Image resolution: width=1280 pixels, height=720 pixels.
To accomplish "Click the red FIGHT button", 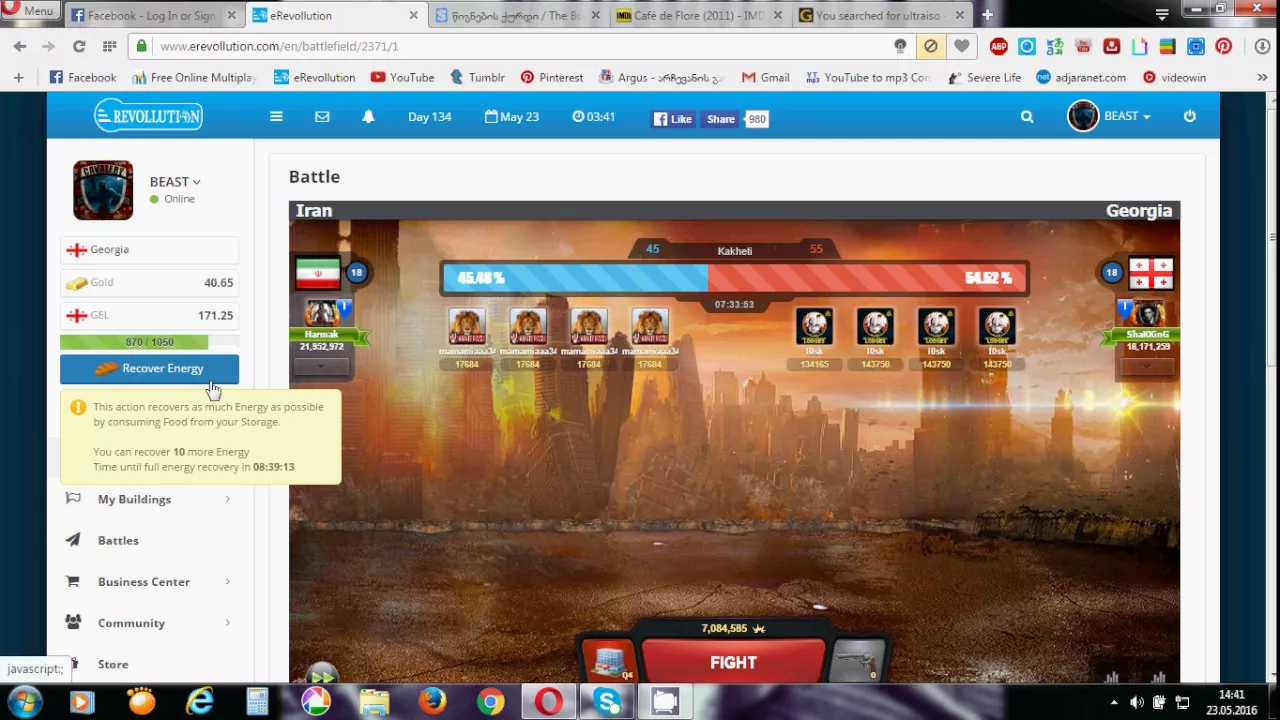I will (x=733, y=662).
